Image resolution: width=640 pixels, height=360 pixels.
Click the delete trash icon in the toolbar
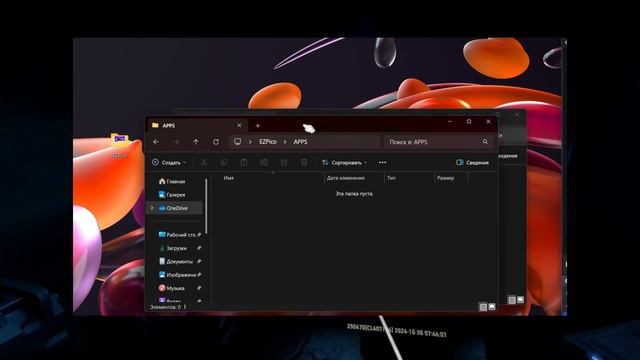click(304, 162)
